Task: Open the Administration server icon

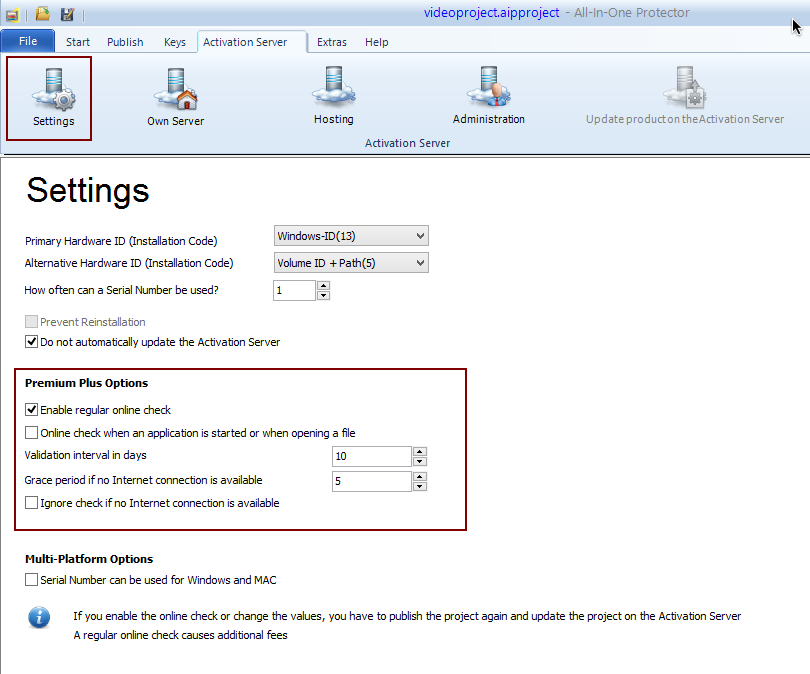Action: tap(489, 97)
